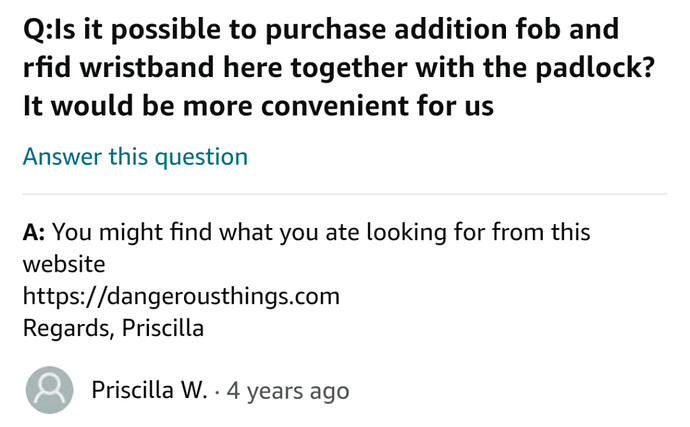Select the Priscilla W. username
690x427 pixels.
[x=149, y=390]
